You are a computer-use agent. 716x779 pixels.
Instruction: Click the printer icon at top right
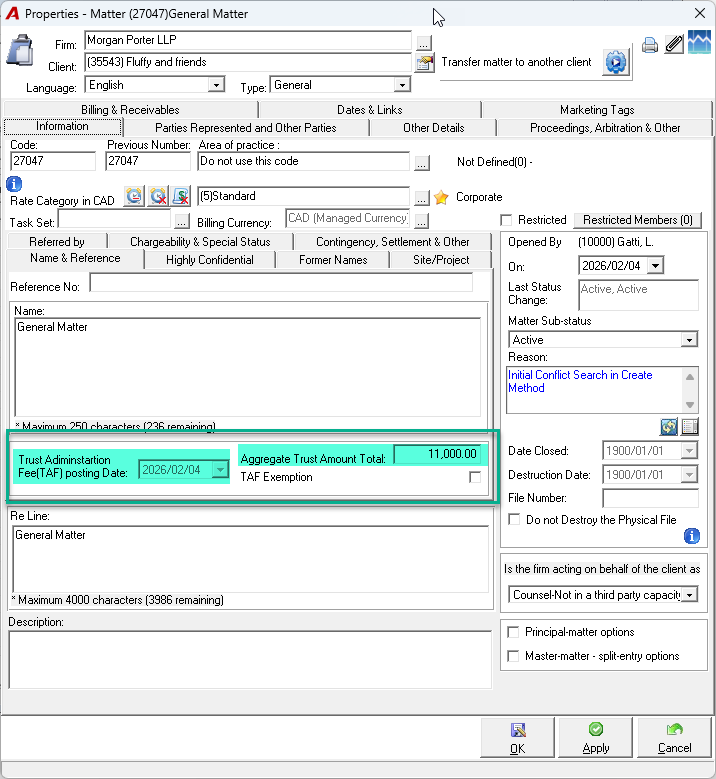click(649, 45)
